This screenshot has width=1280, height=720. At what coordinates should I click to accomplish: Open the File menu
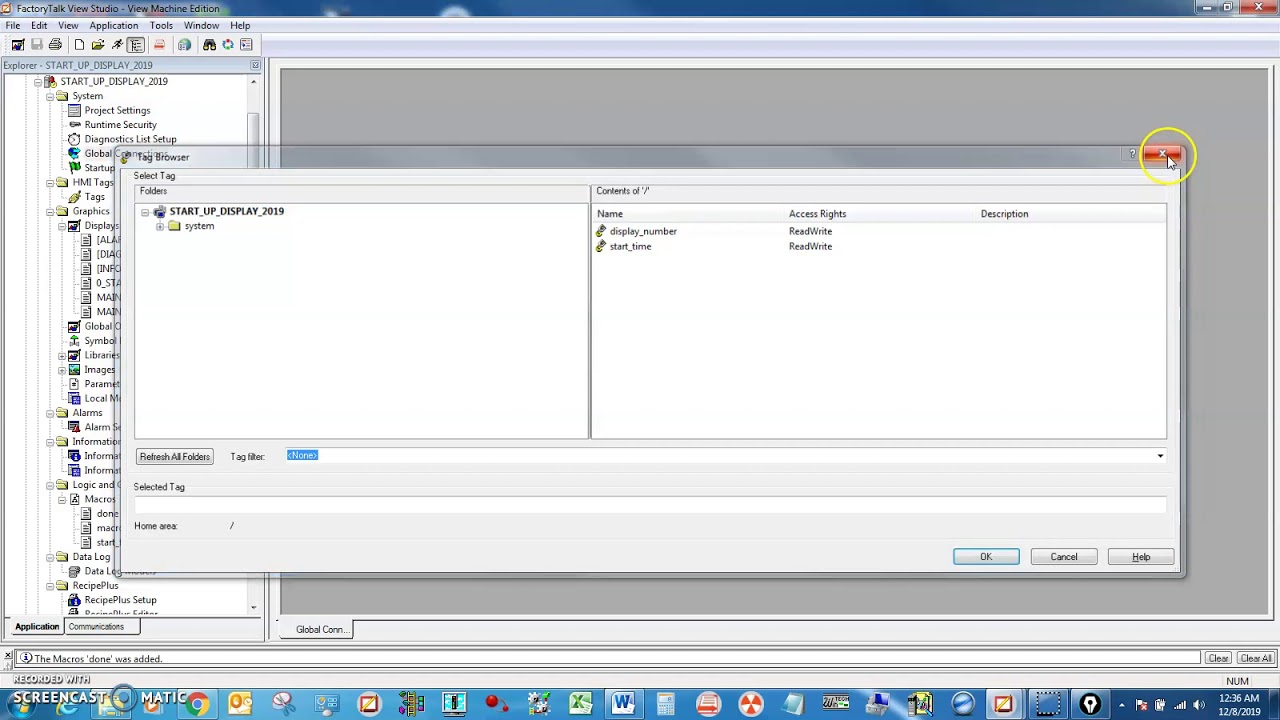click(13, 25)
